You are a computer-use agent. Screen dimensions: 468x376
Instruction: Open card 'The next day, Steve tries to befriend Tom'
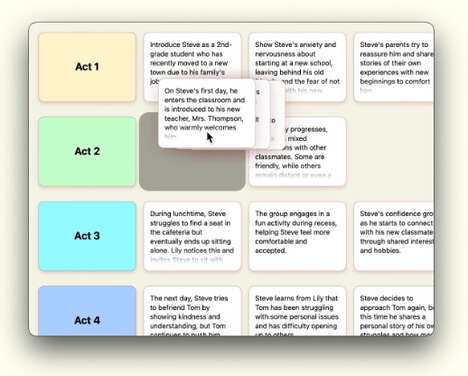(192, 311)
